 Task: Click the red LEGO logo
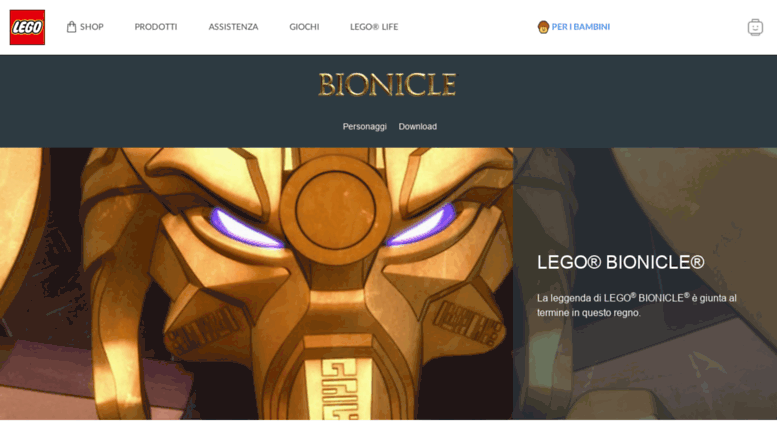[x=27, y=27]
